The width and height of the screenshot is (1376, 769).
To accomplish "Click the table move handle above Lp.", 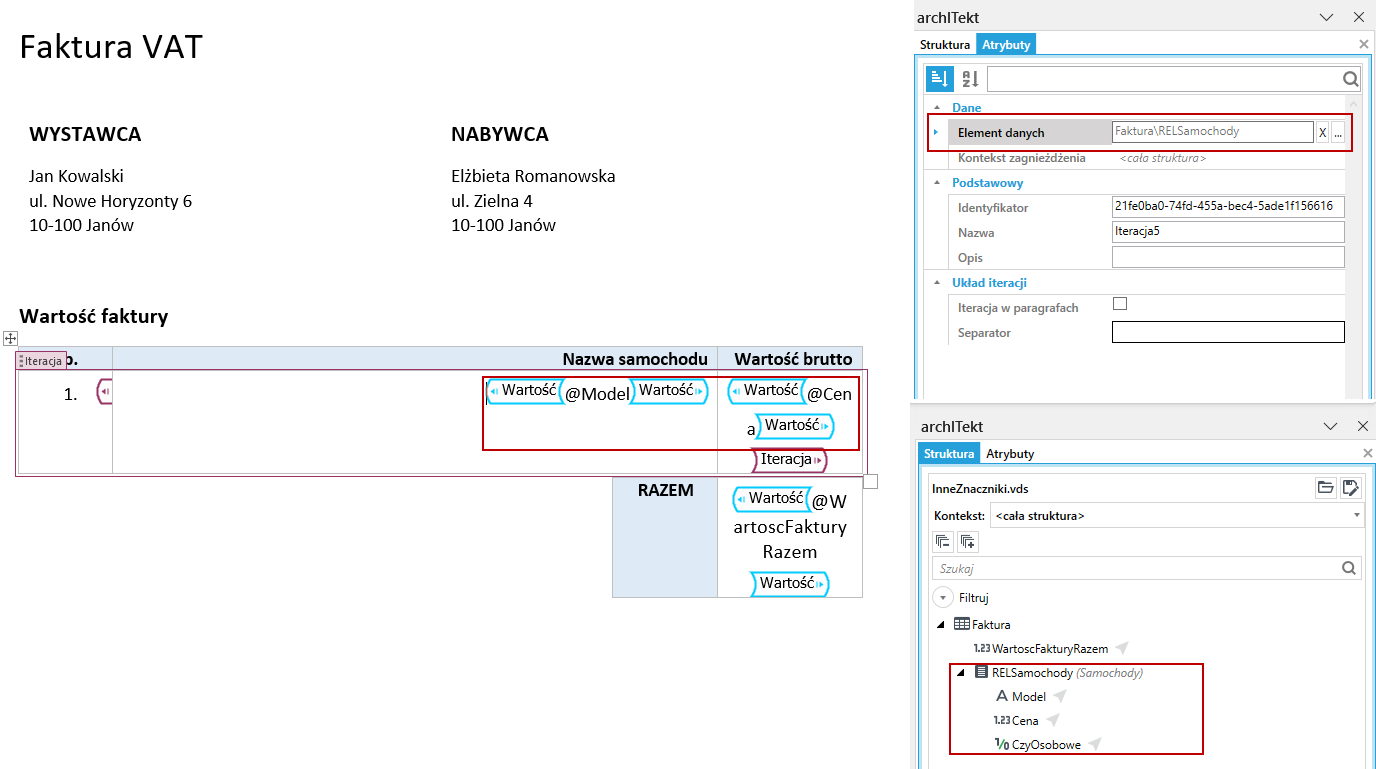I will (10, 338).
